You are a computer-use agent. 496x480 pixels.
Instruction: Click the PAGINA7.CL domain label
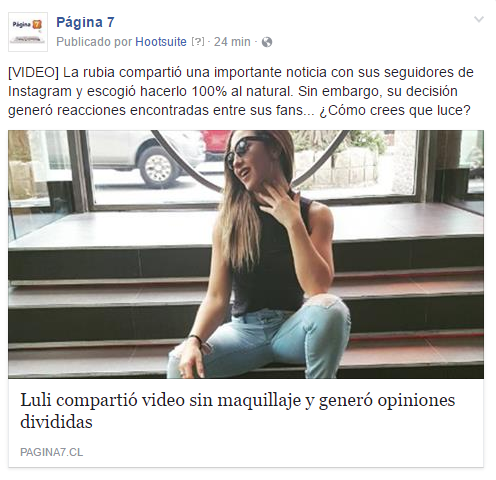coord(52,452)
